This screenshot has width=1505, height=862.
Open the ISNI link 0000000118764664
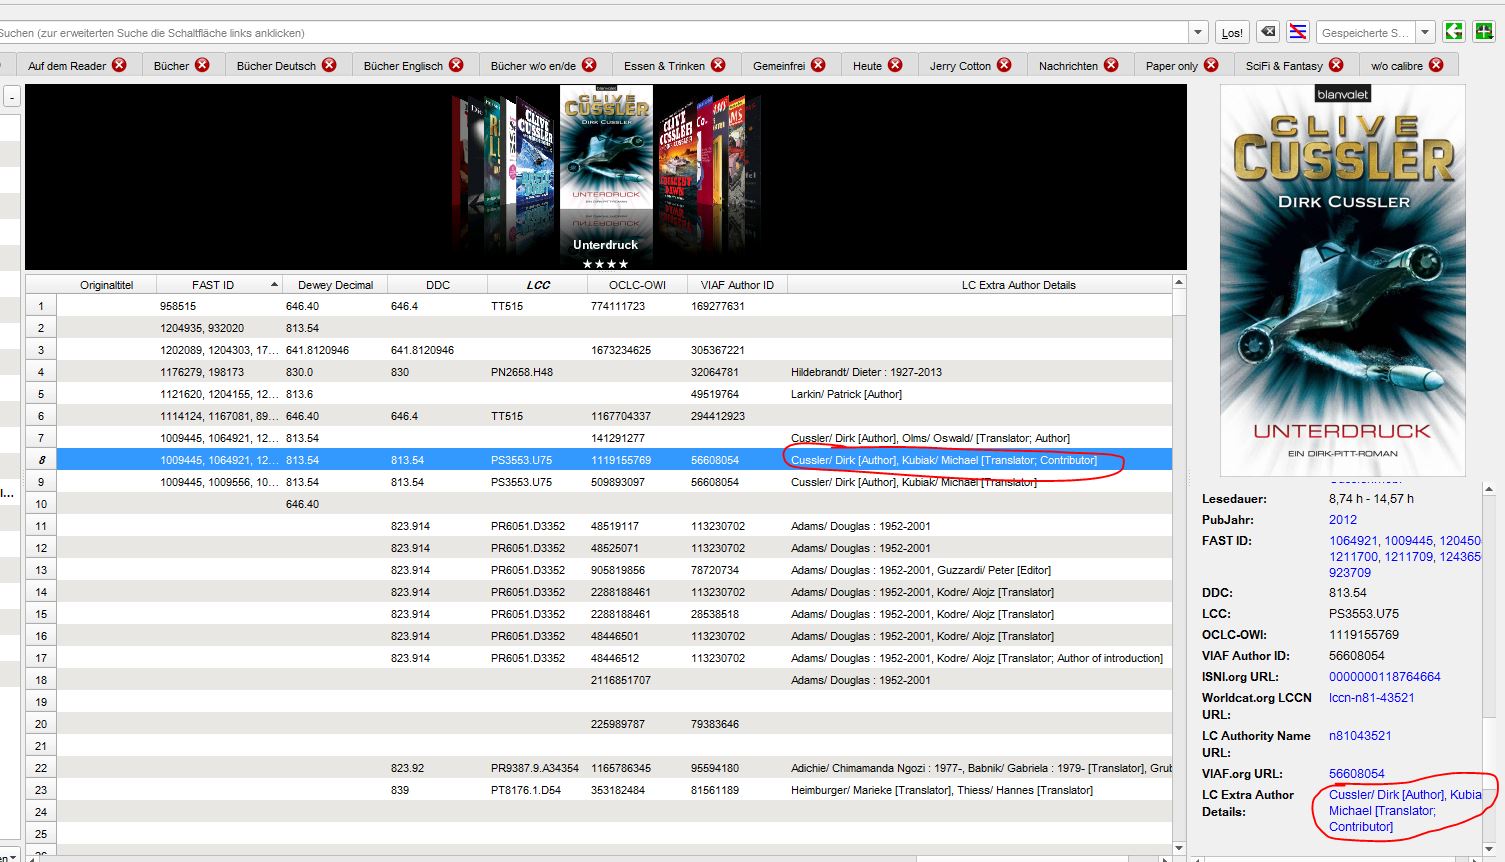[x=1385, y=677]
